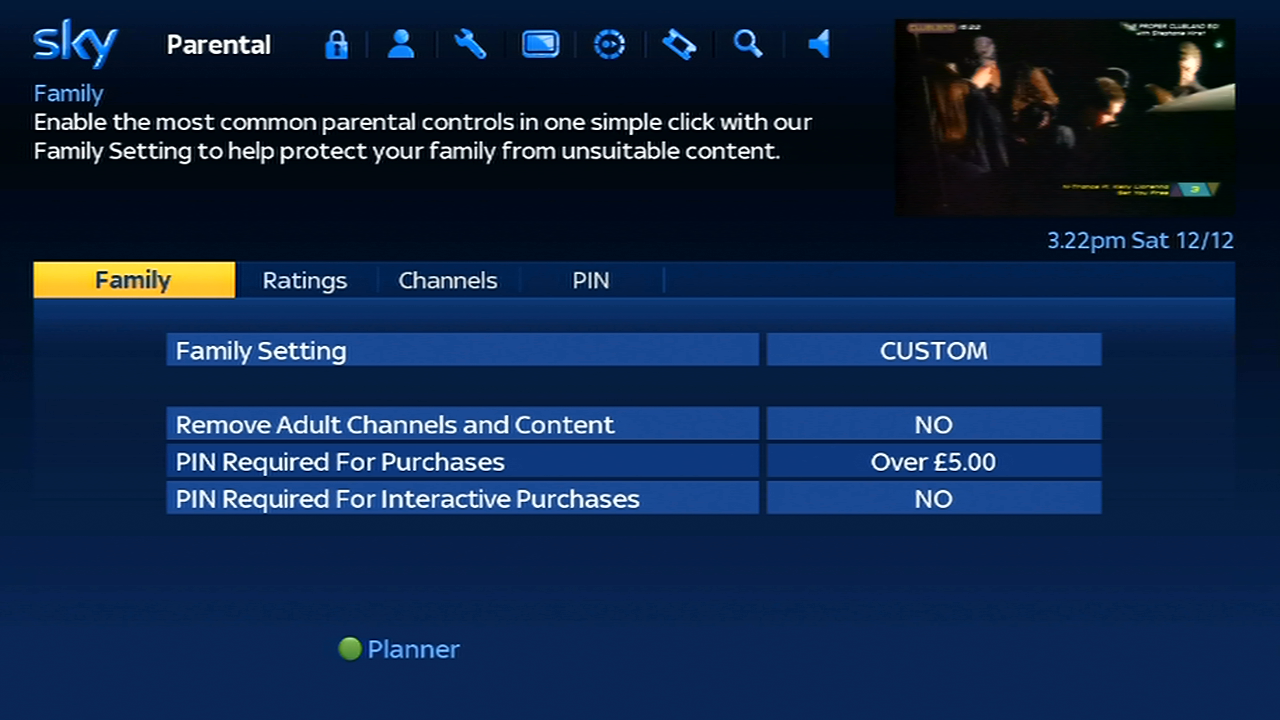Open the person profile icon
The image size is (1280, 720).
(x=401, y=45)
